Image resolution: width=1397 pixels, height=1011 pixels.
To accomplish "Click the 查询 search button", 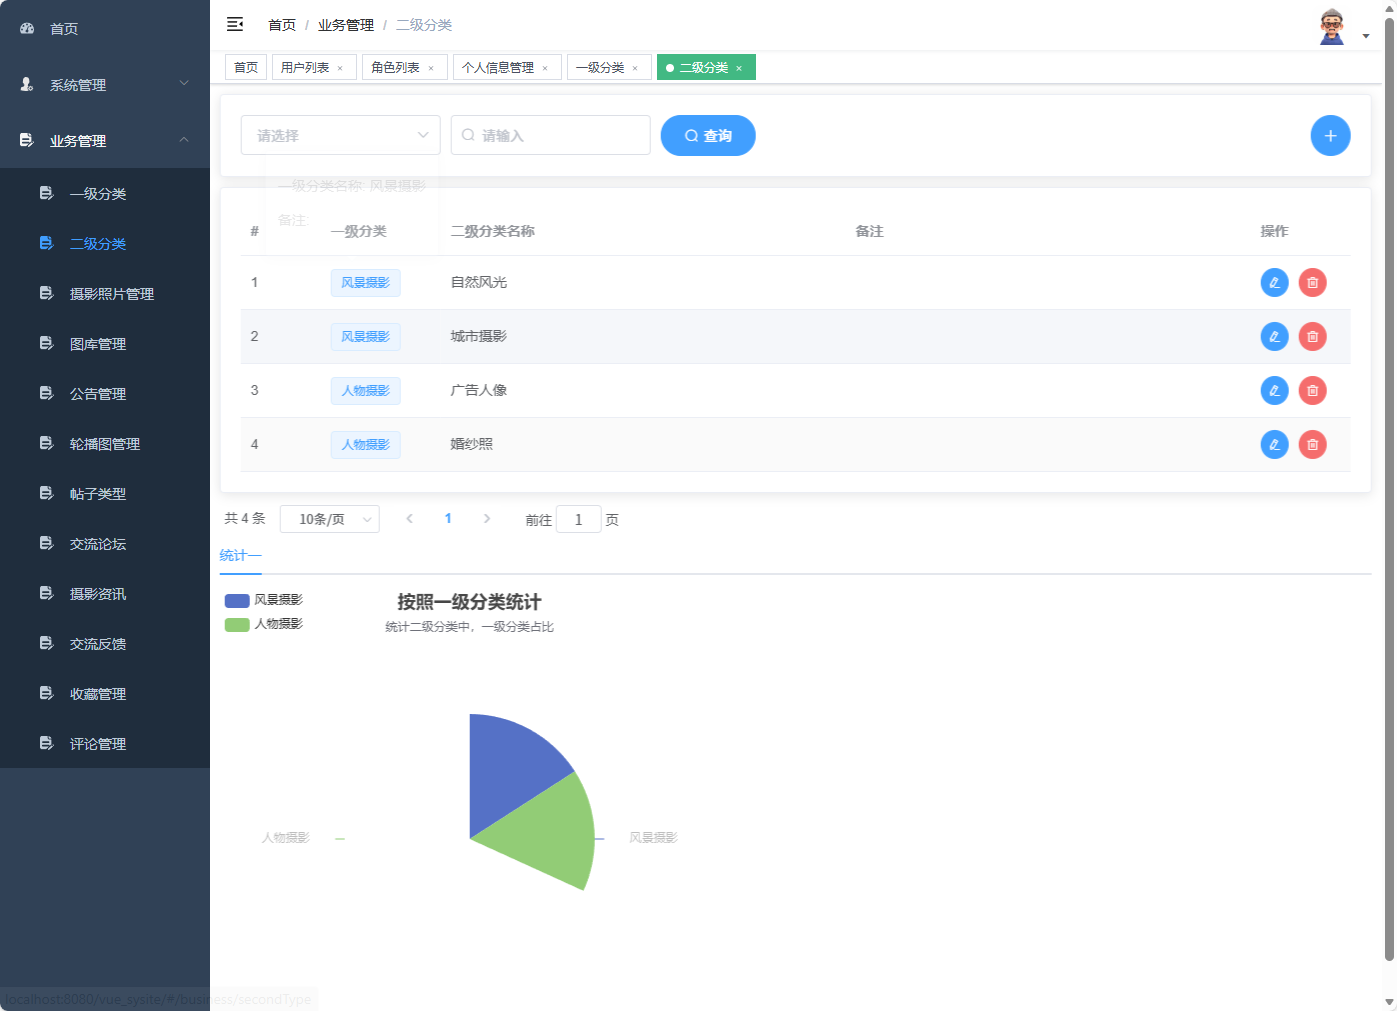I will [x=708, y=135].
